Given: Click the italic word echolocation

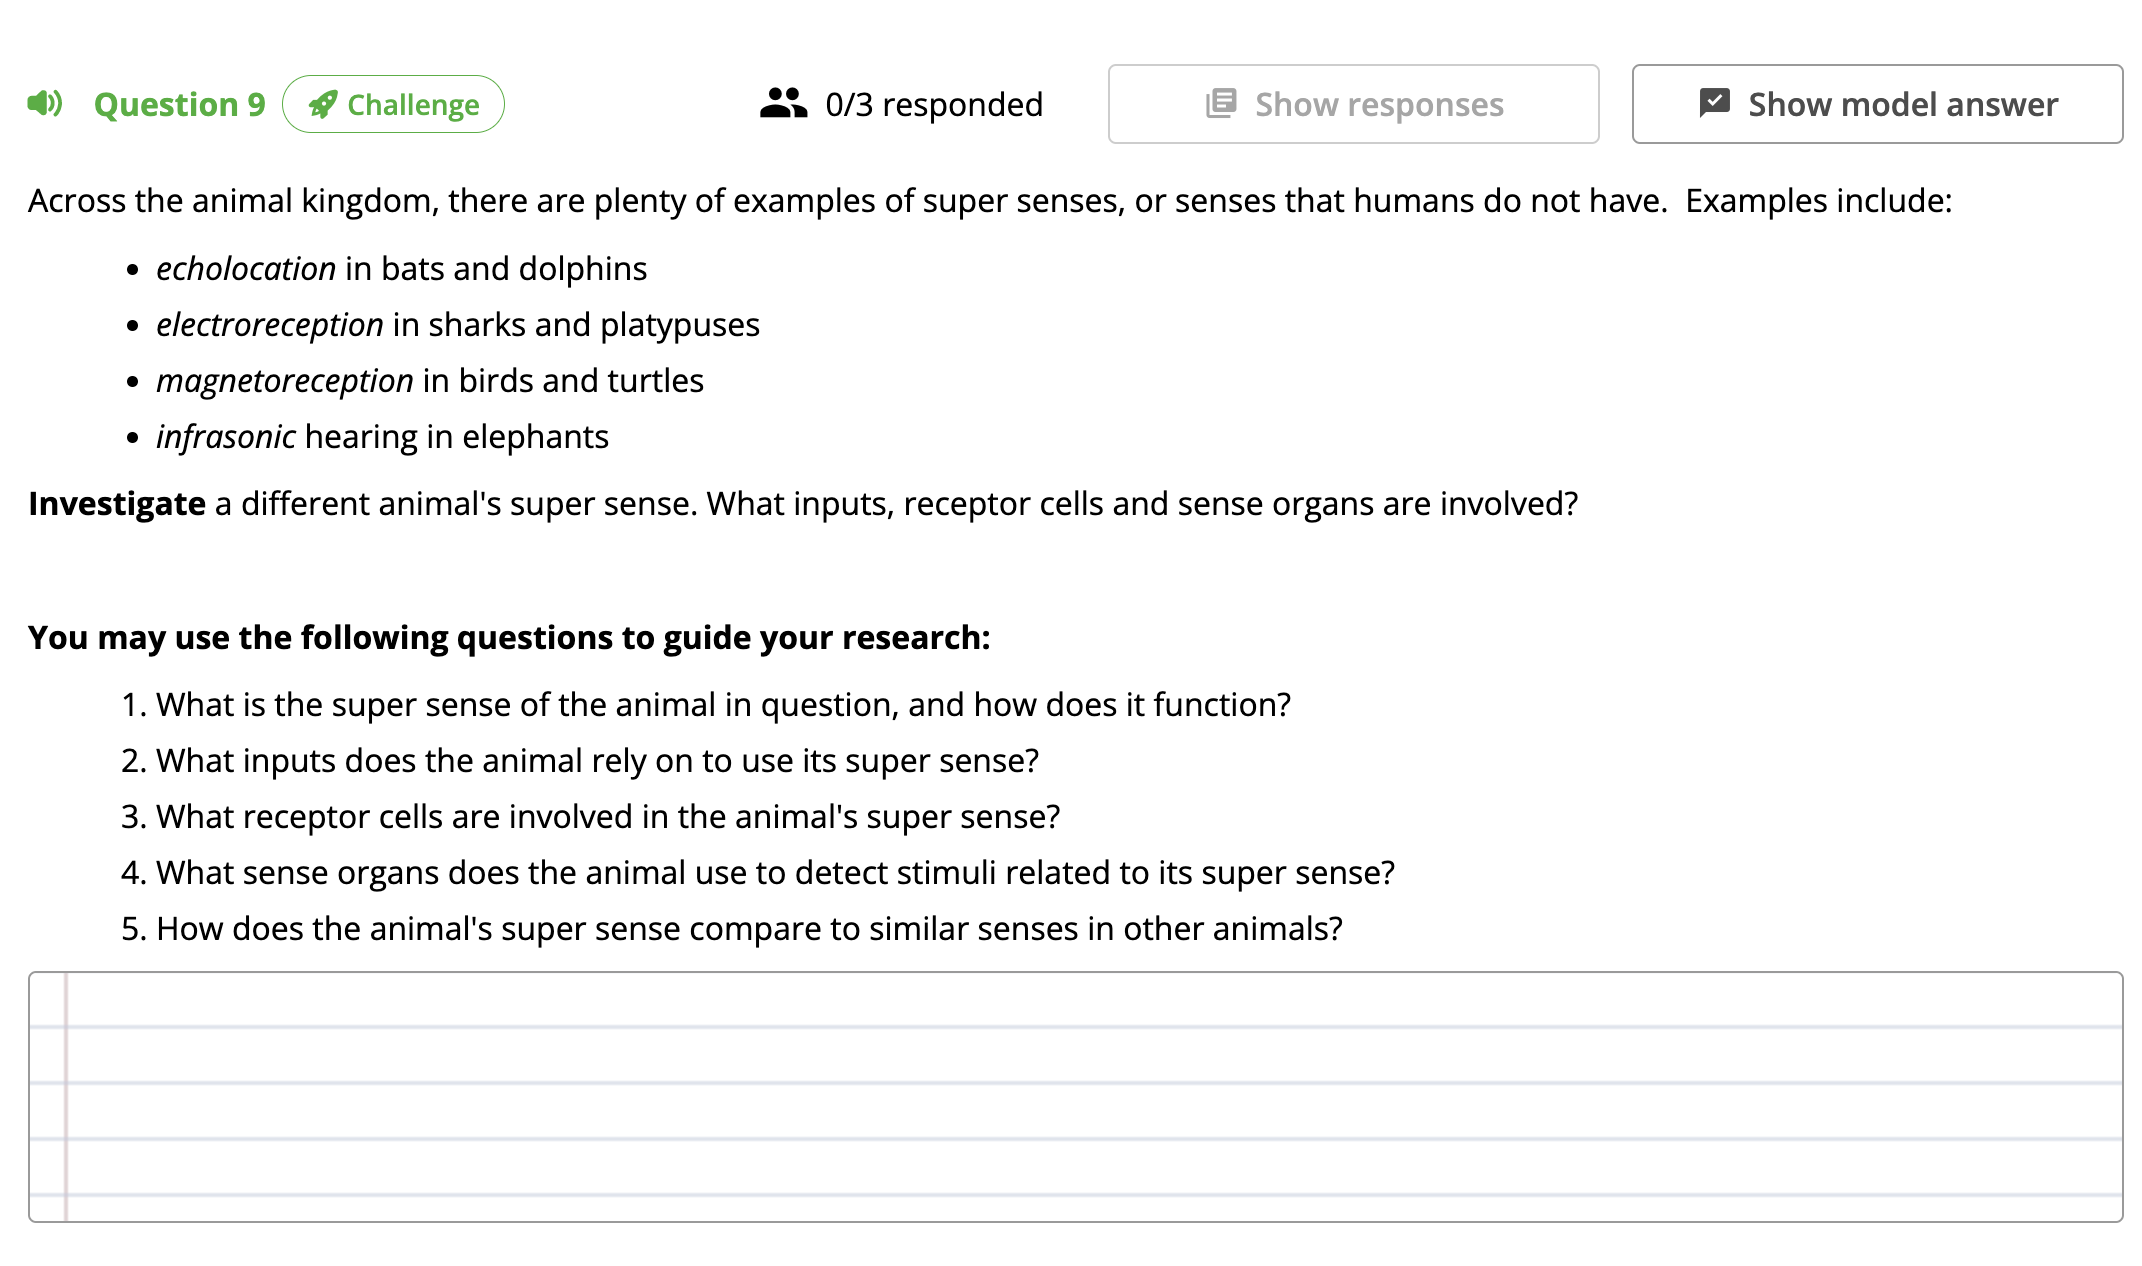Looking at the screenshot, I should point(246,269).
